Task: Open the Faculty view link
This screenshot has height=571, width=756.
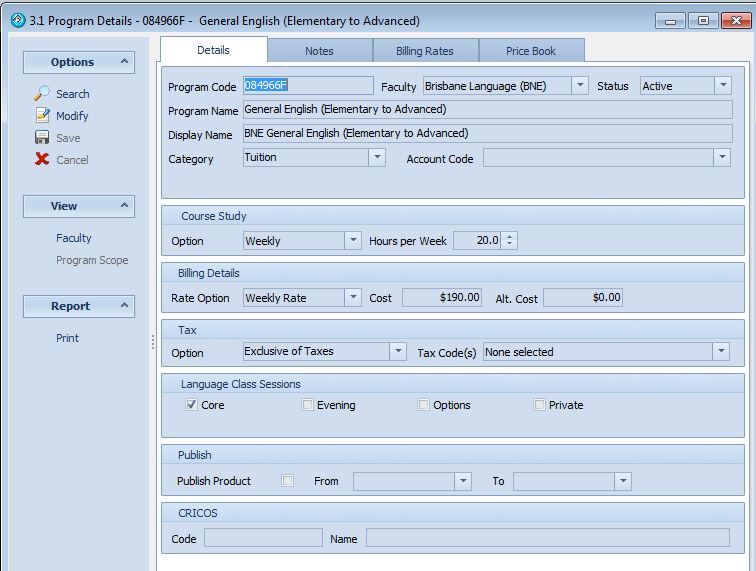Action: tap(74, 238)
